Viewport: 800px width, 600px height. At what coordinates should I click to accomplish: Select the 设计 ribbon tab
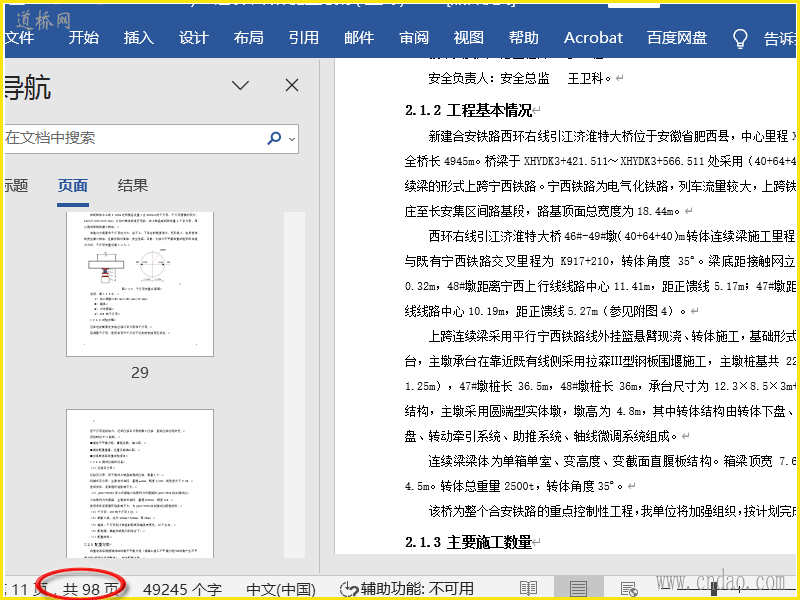pos(193,38)
